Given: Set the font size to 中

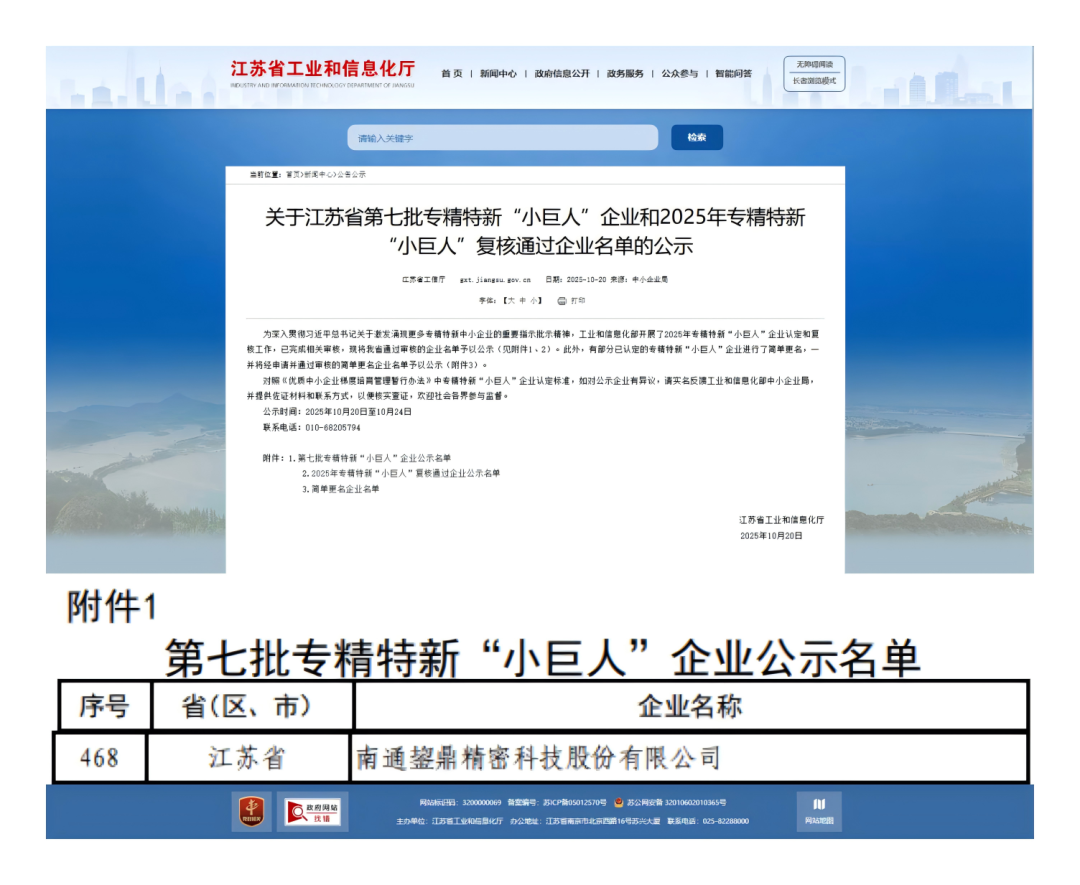Looking at the screenshot, I should pos(522,301).
